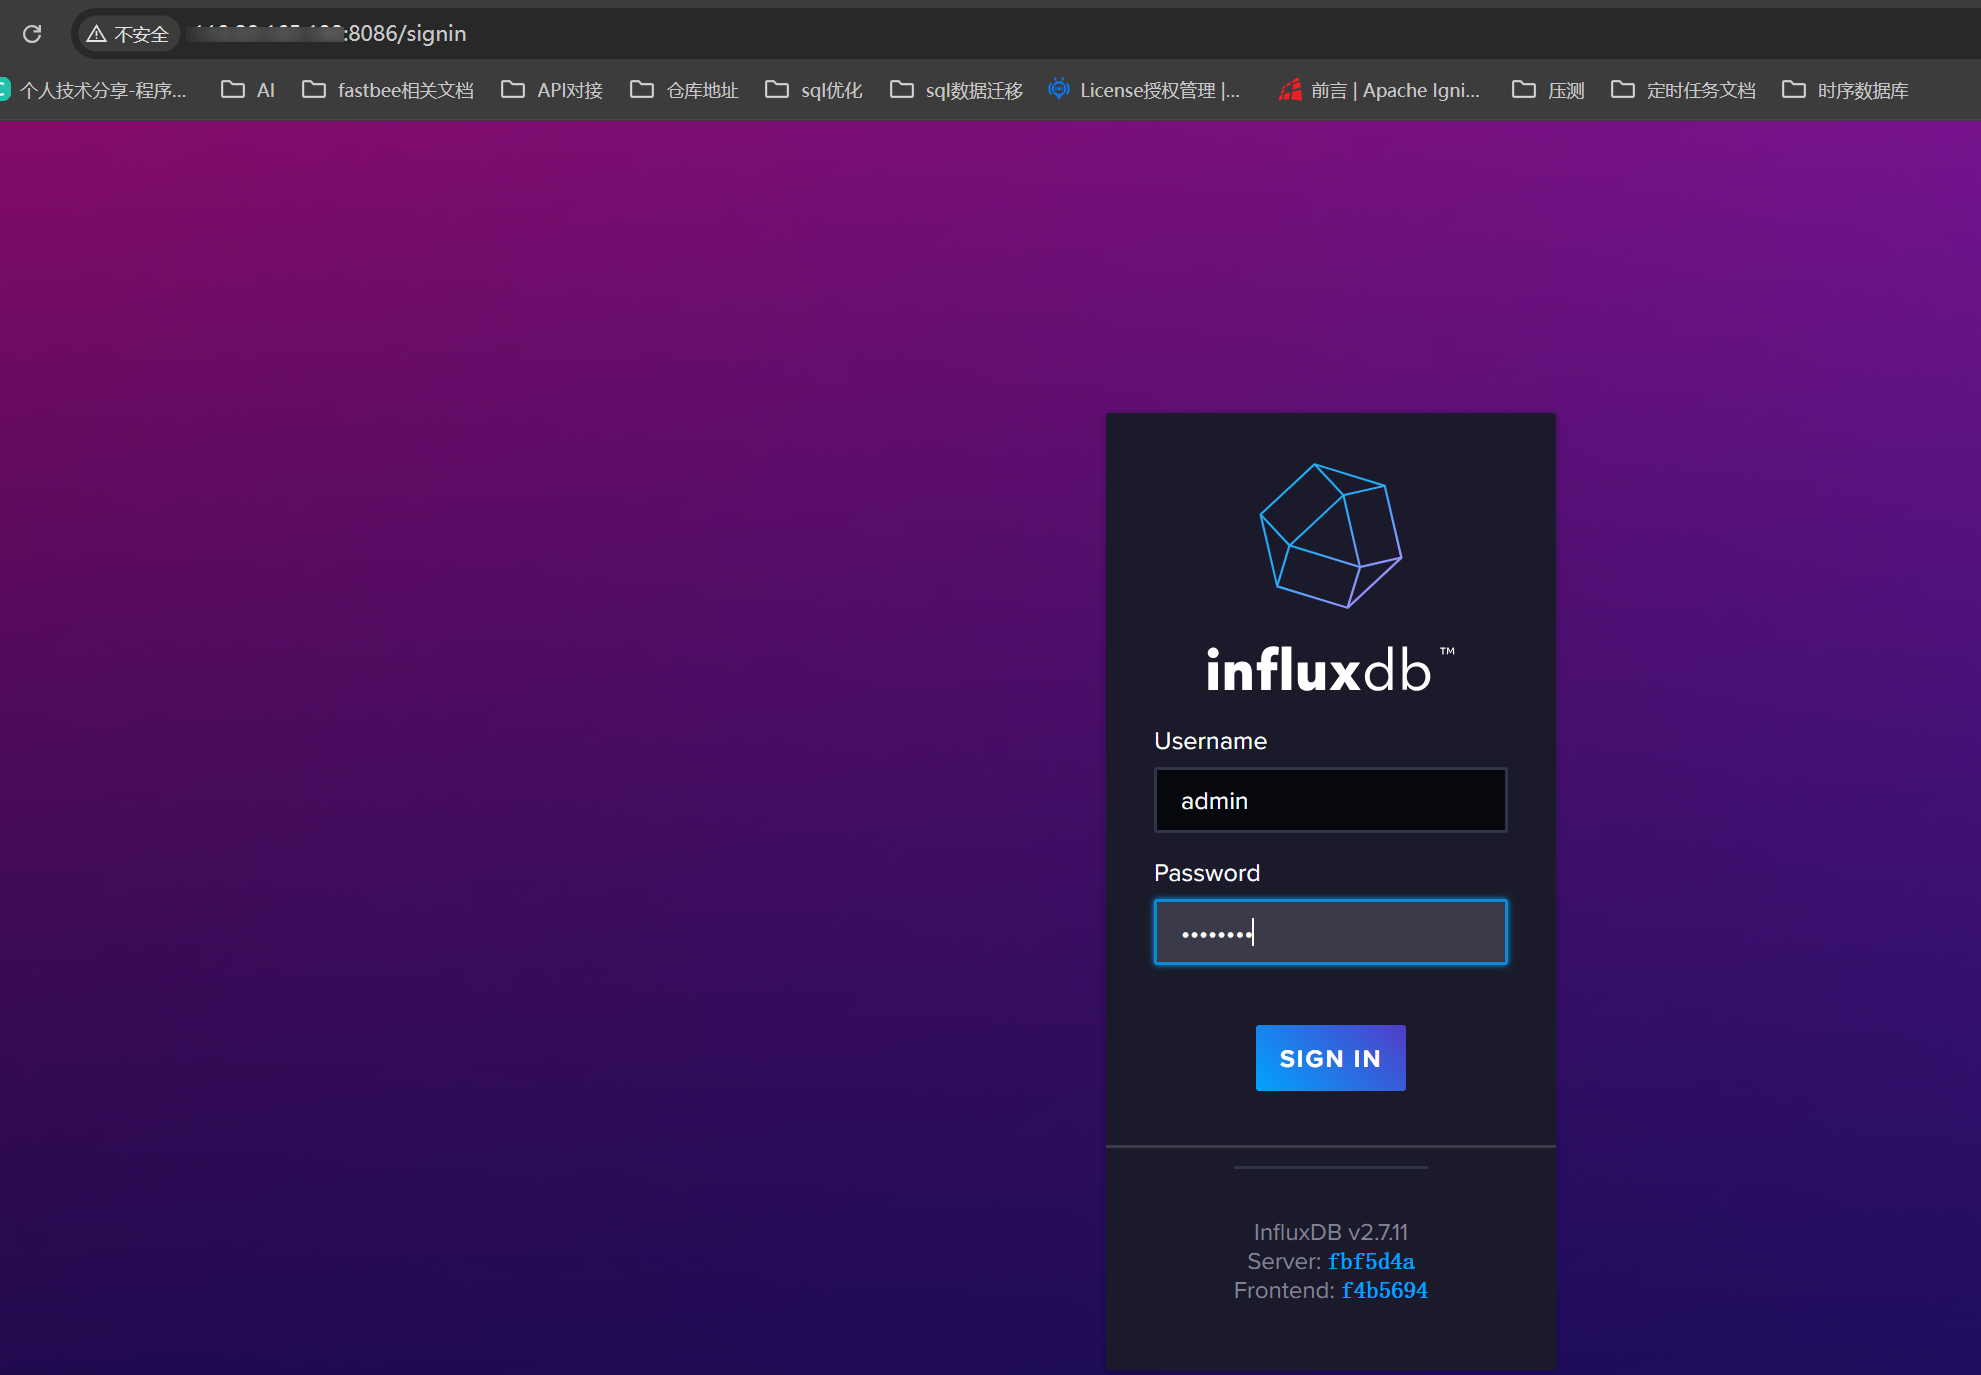Screen dimensions: 1981x1375
Task: Click the Password label
Action: [1207, 873]
